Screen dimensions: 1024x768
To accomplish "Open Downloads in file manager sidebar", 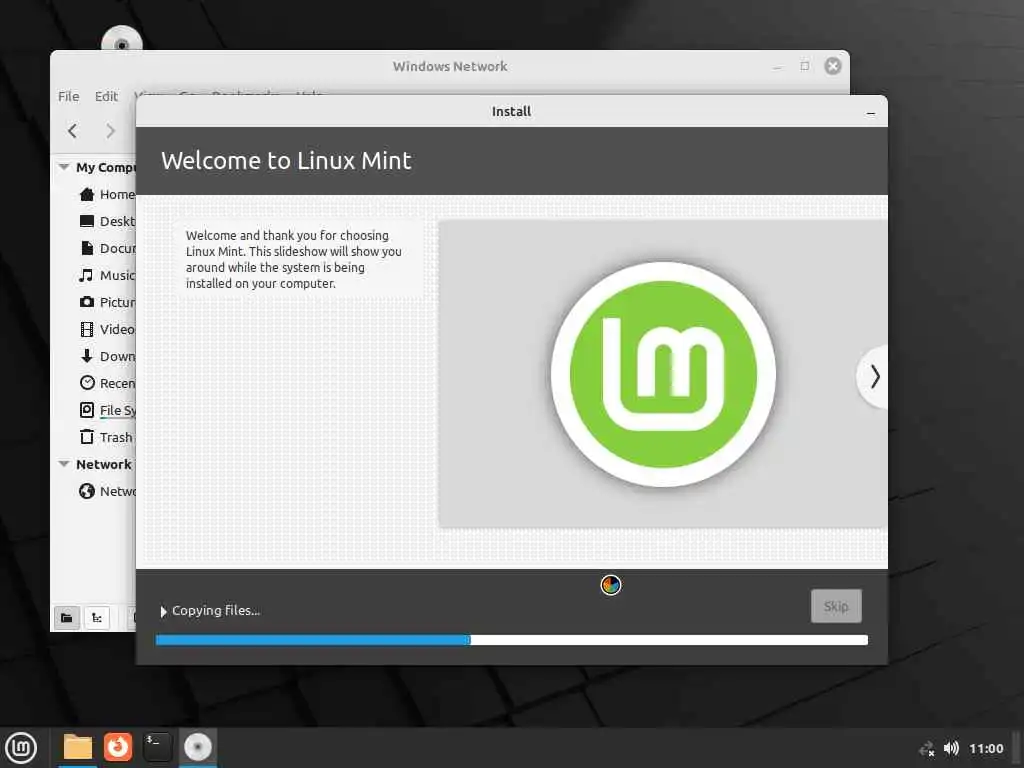I will point(106,356).
